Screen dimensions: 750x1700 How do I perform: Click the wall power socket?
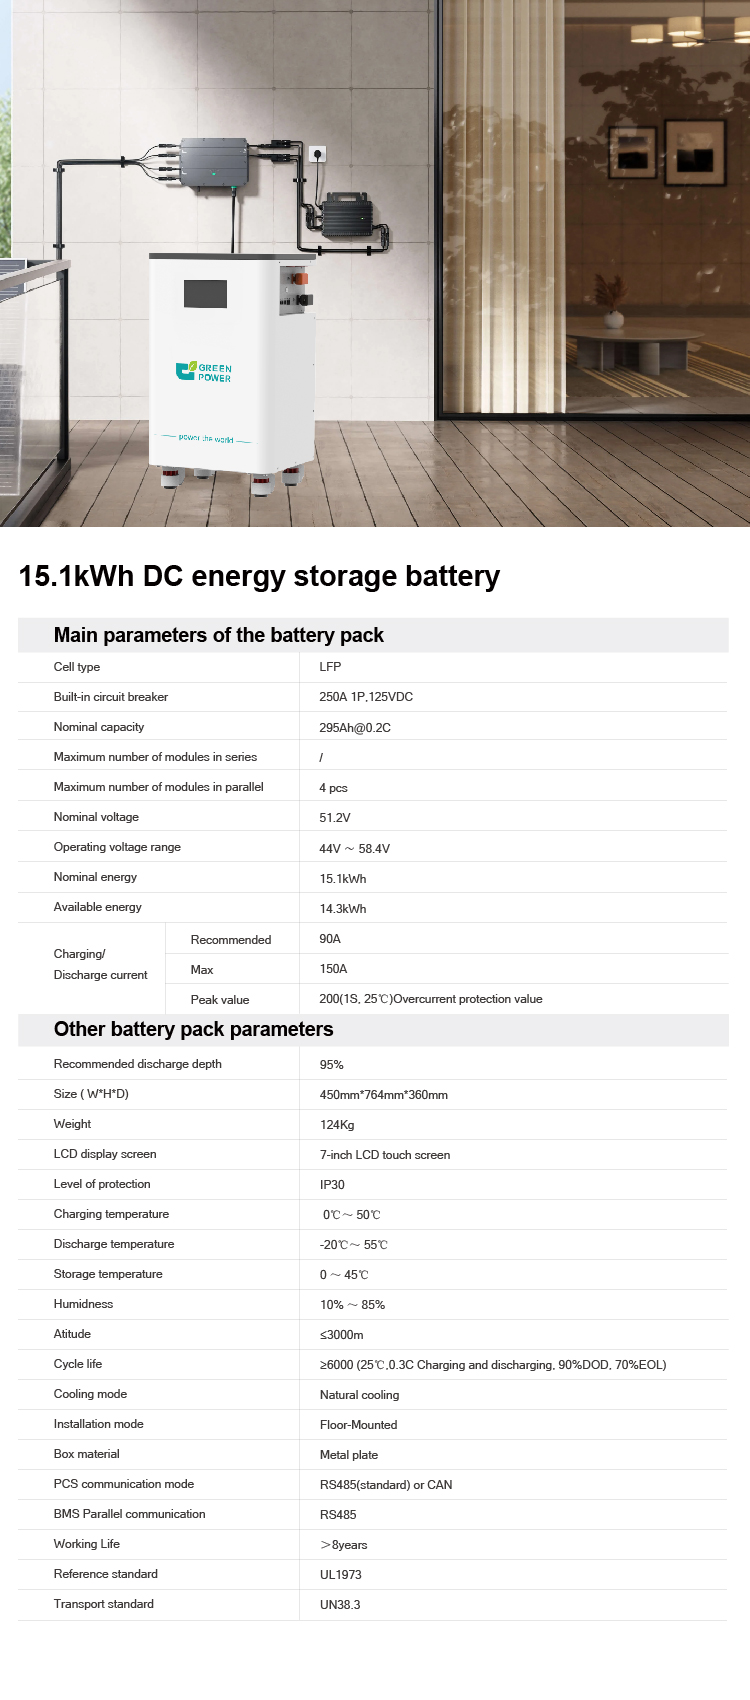(318, 154)
